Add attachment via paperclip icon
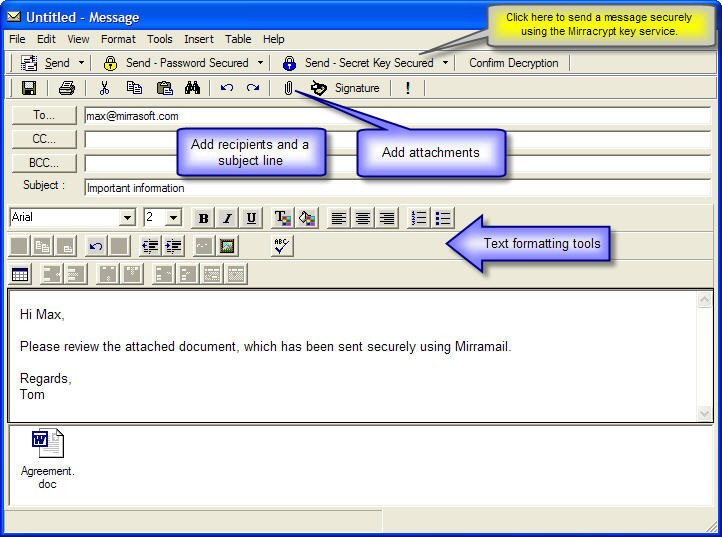 [x=288, y=88]
